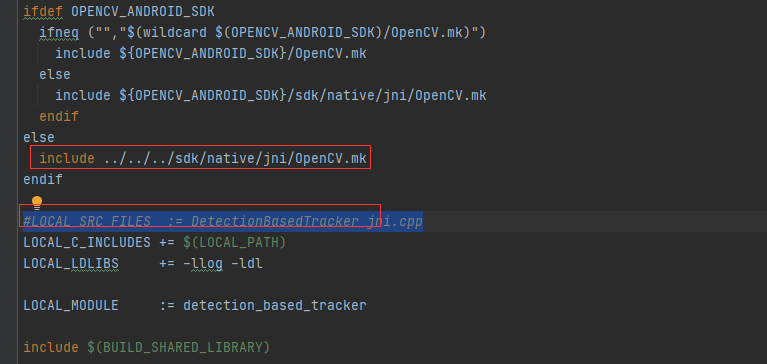Viewport: 767px width, 364px height.
Task: Click the LOCAL_C_INCLUDES variable
Action: click(x=87, y=242)
